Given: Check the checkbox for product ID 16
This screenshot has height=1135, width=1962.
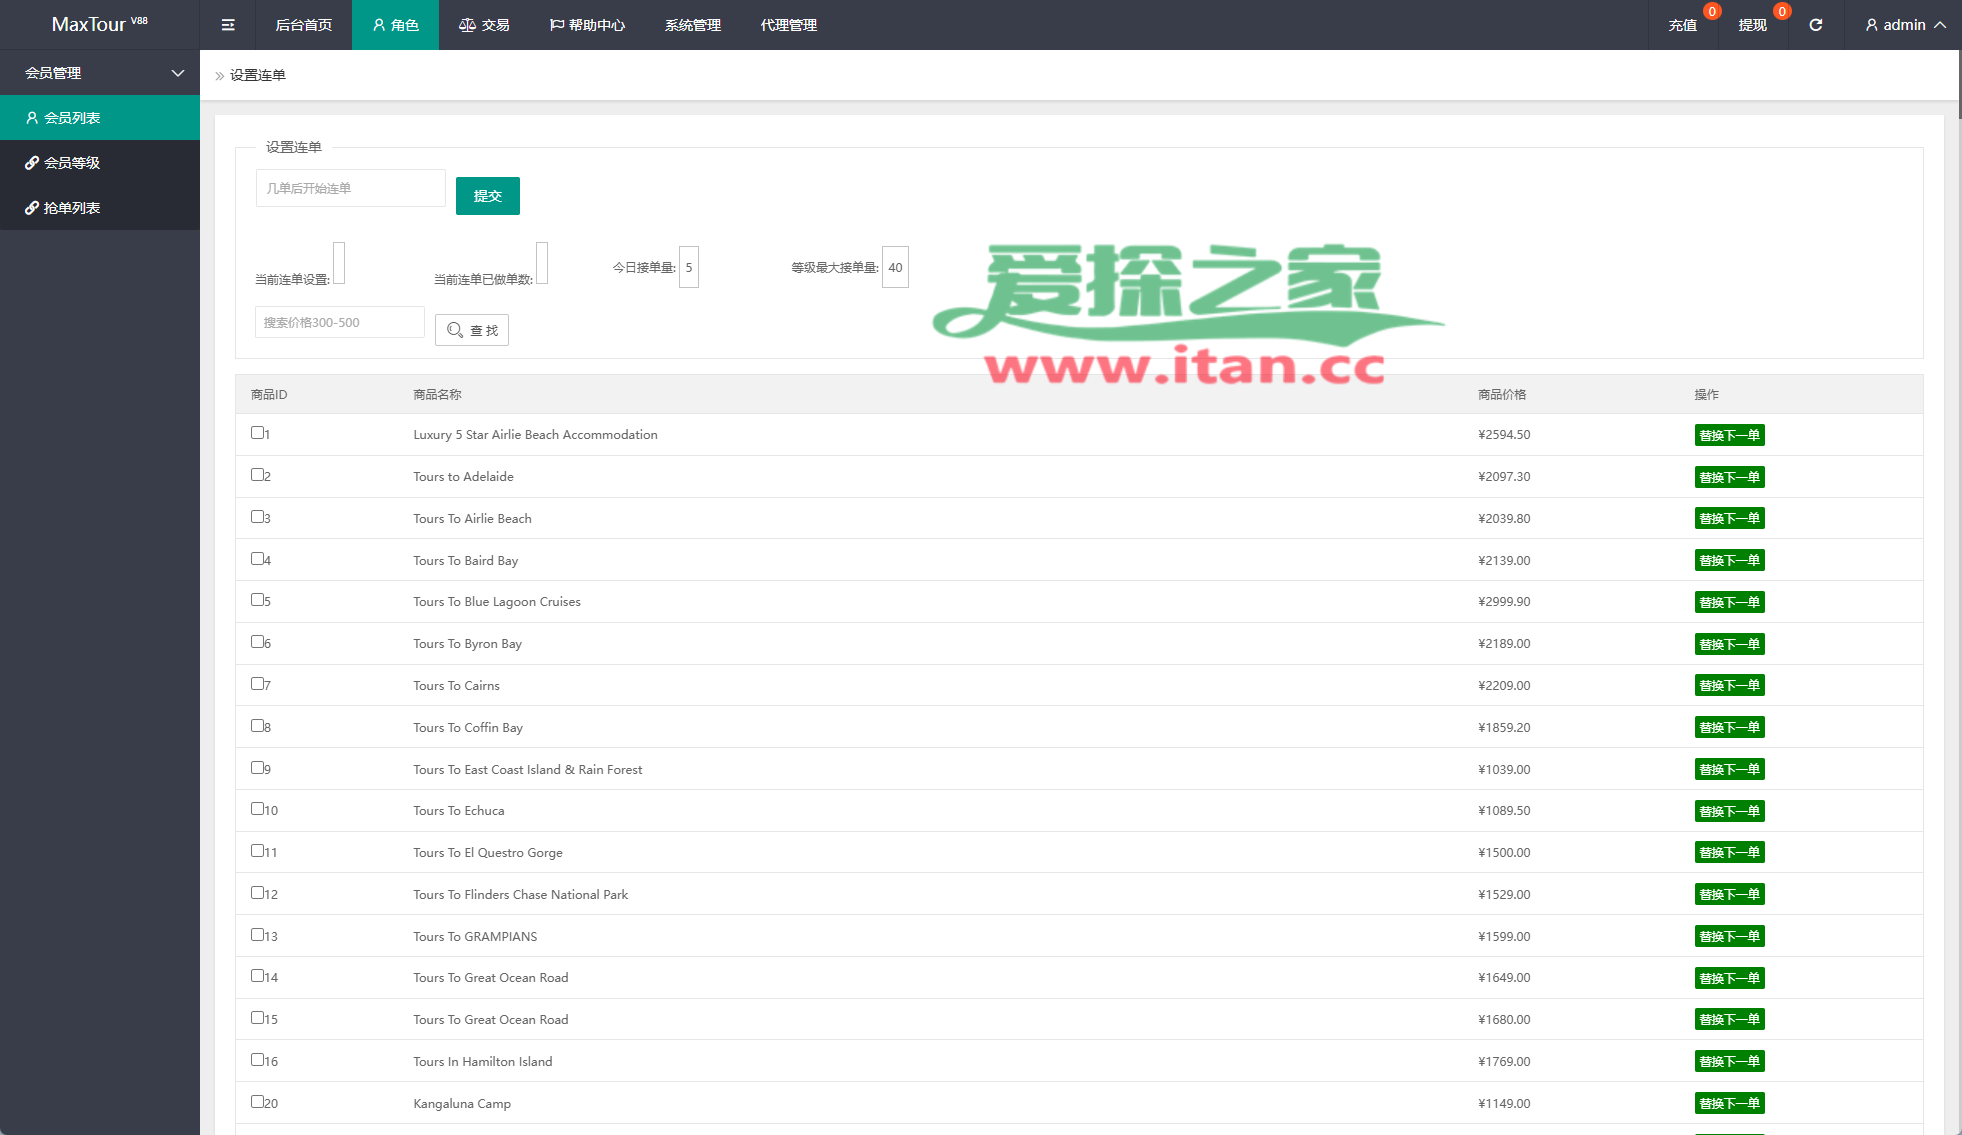Looking at the screenshot, I should click(x=257, y=1060).
